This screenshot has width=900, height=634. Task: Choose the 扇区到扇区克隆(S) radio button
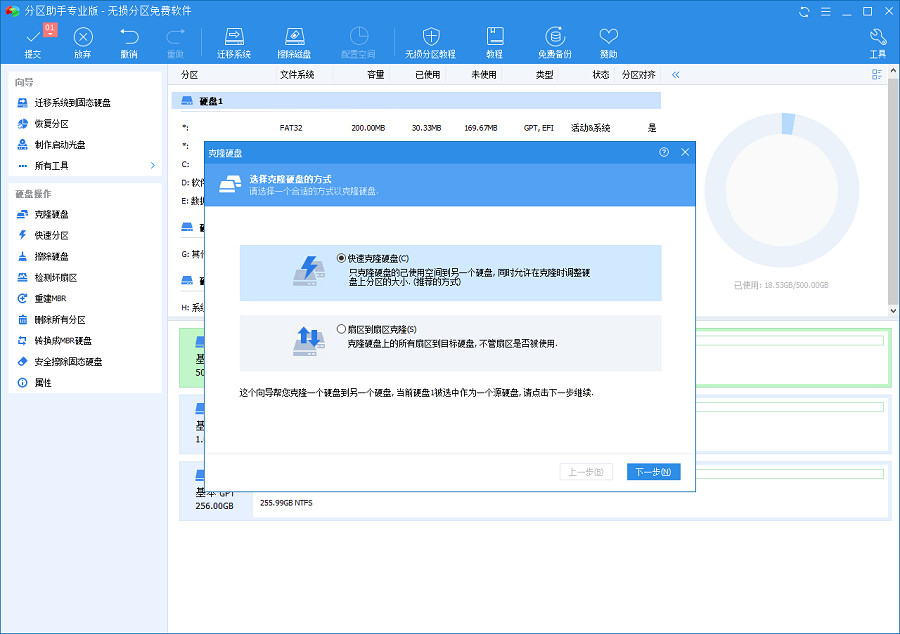[x=342, y=329]
